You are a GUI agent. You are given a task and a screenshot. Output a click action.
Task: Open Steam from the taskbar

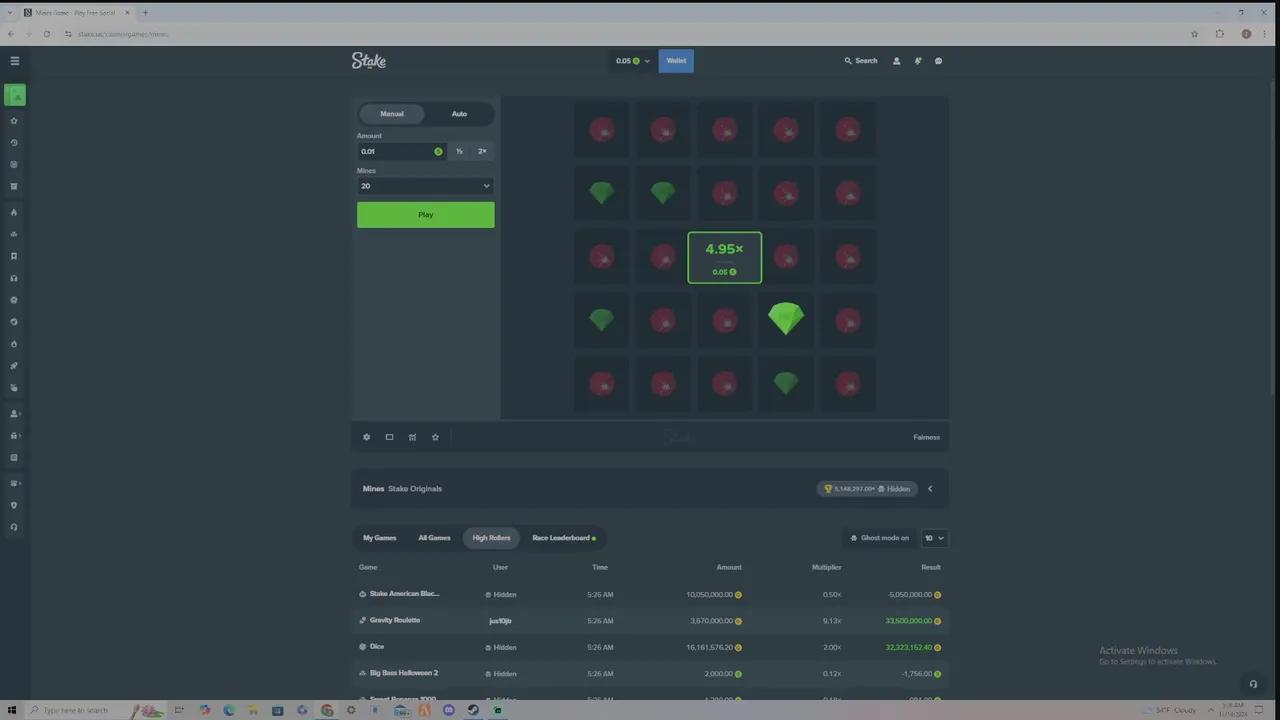coord(473,710)
